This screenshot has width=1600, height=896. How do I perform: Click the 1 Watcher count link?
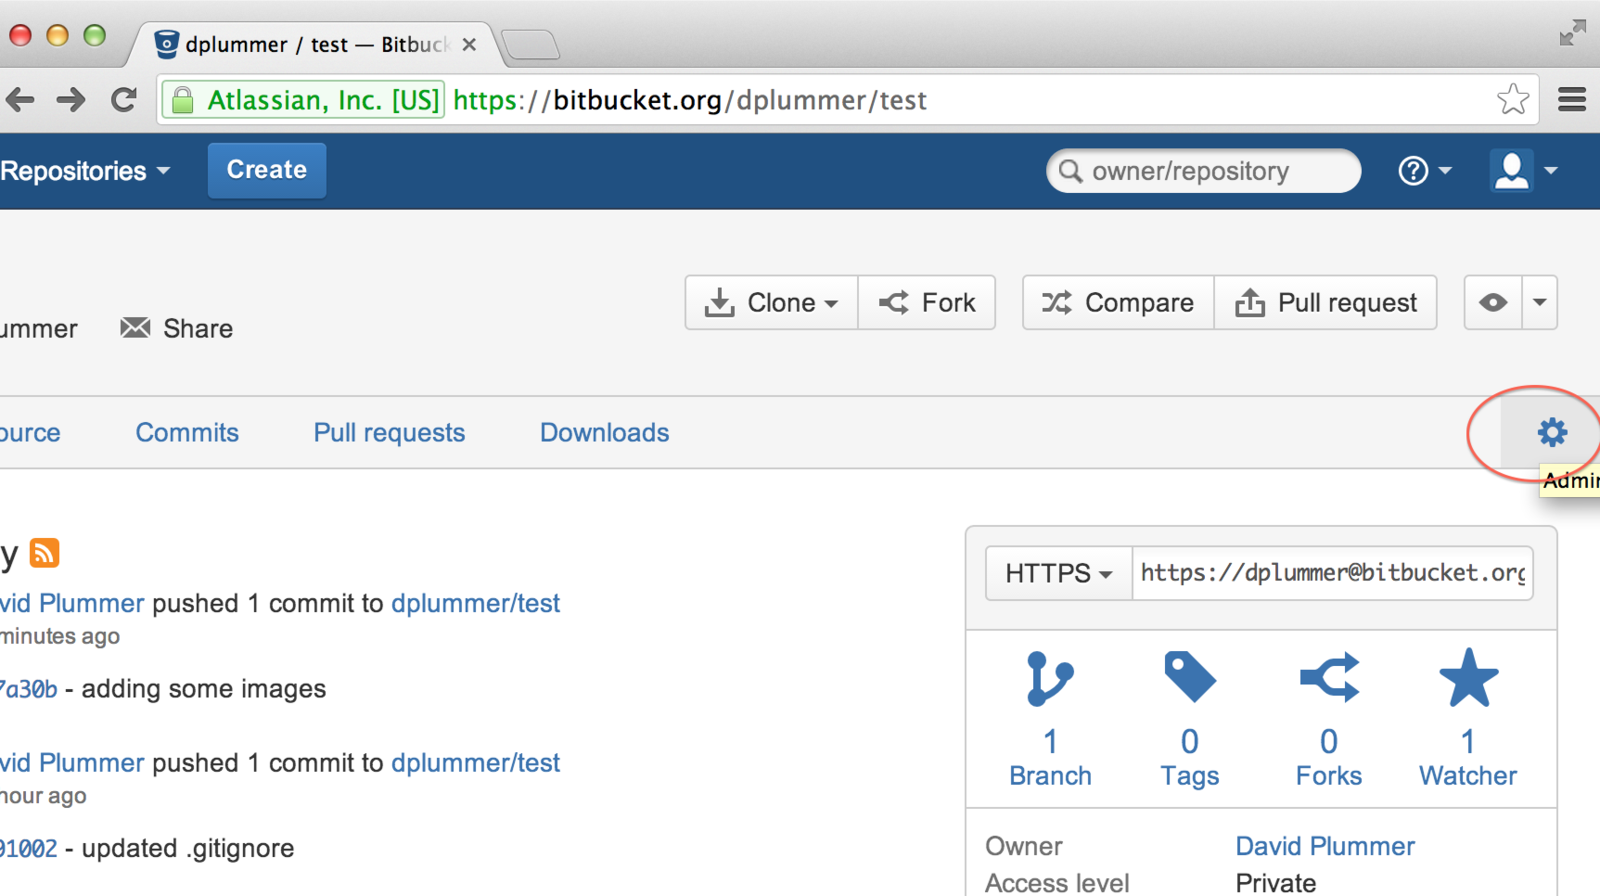(x=1468, y=757)
